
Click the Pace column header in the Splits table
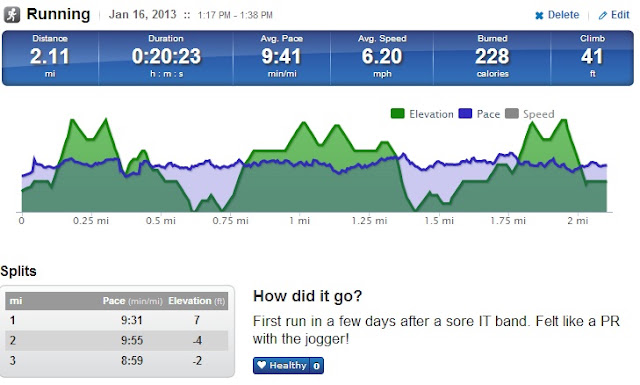tap(132, 301)
